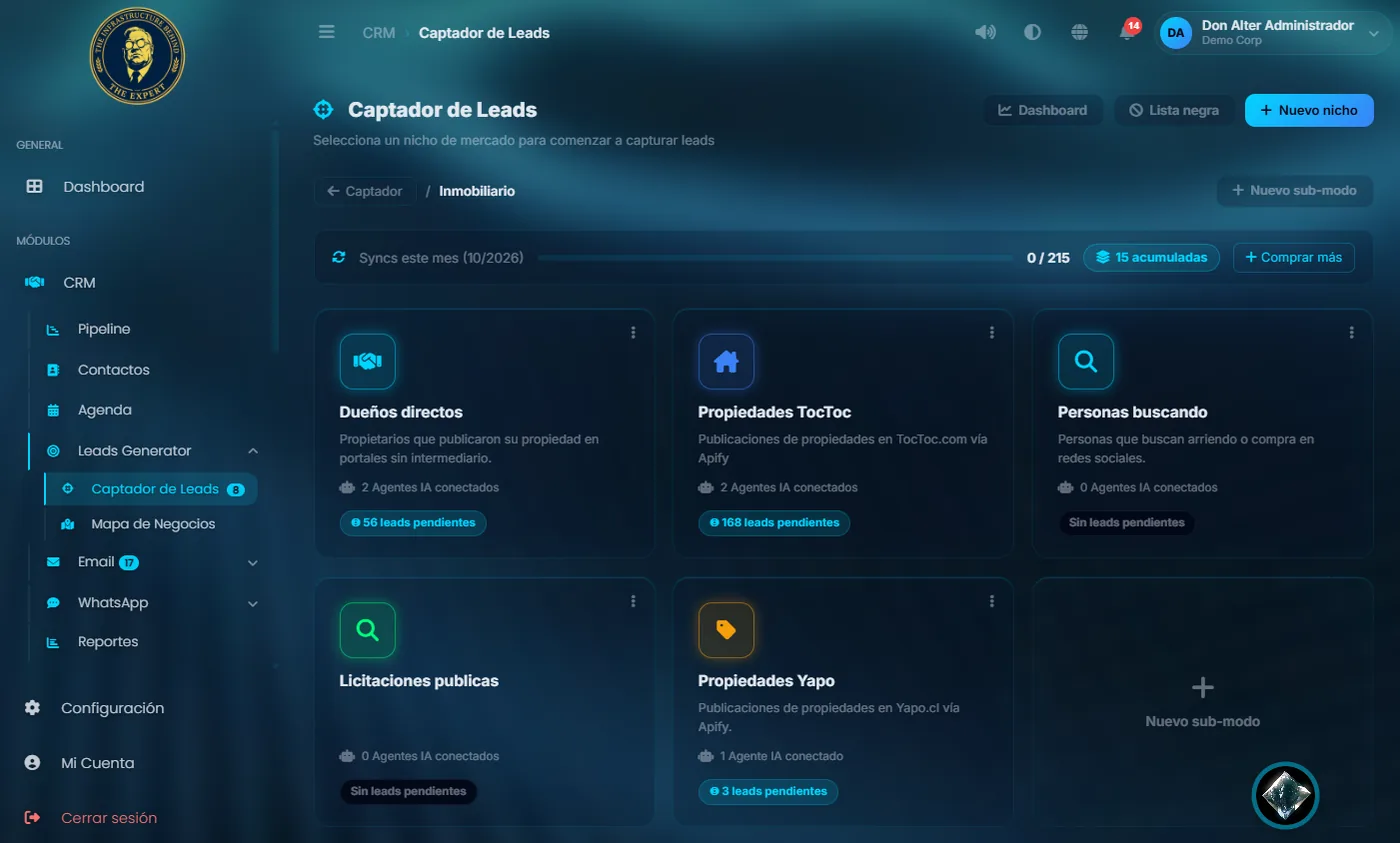Open the Dueños directos handshake icon

(x=368, y=361)
